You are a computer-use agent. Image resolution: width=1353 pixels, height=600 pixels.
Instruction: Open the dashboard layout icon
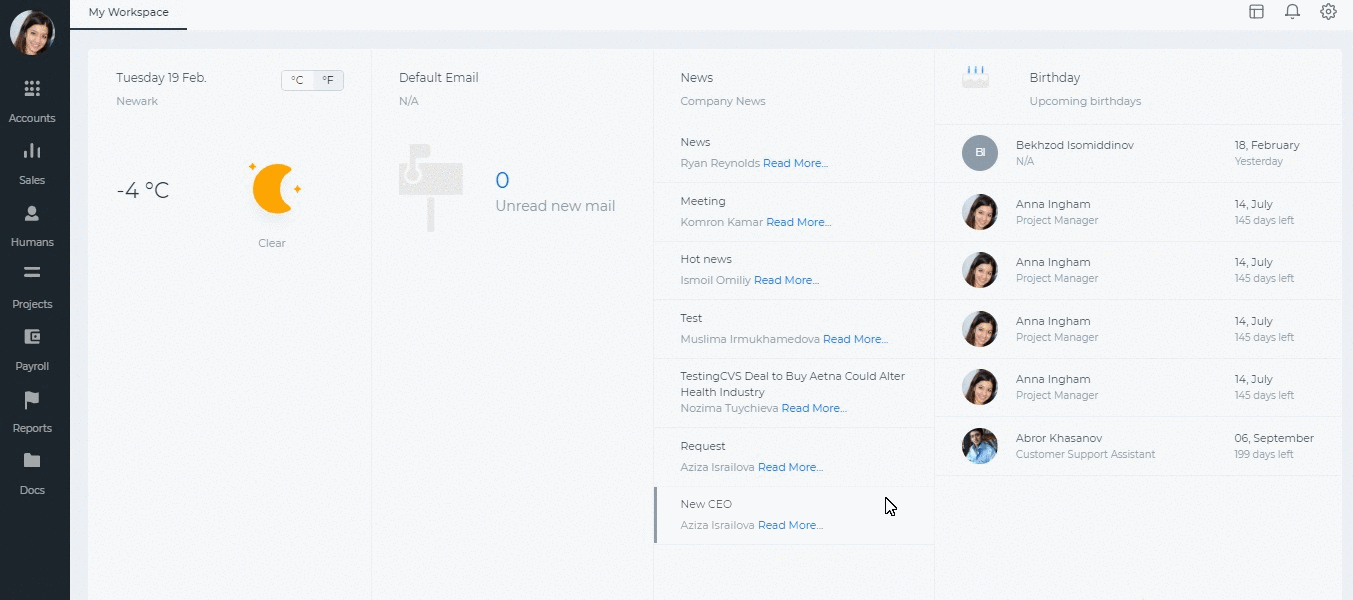pyautogui.click(x=1256, y=12)
